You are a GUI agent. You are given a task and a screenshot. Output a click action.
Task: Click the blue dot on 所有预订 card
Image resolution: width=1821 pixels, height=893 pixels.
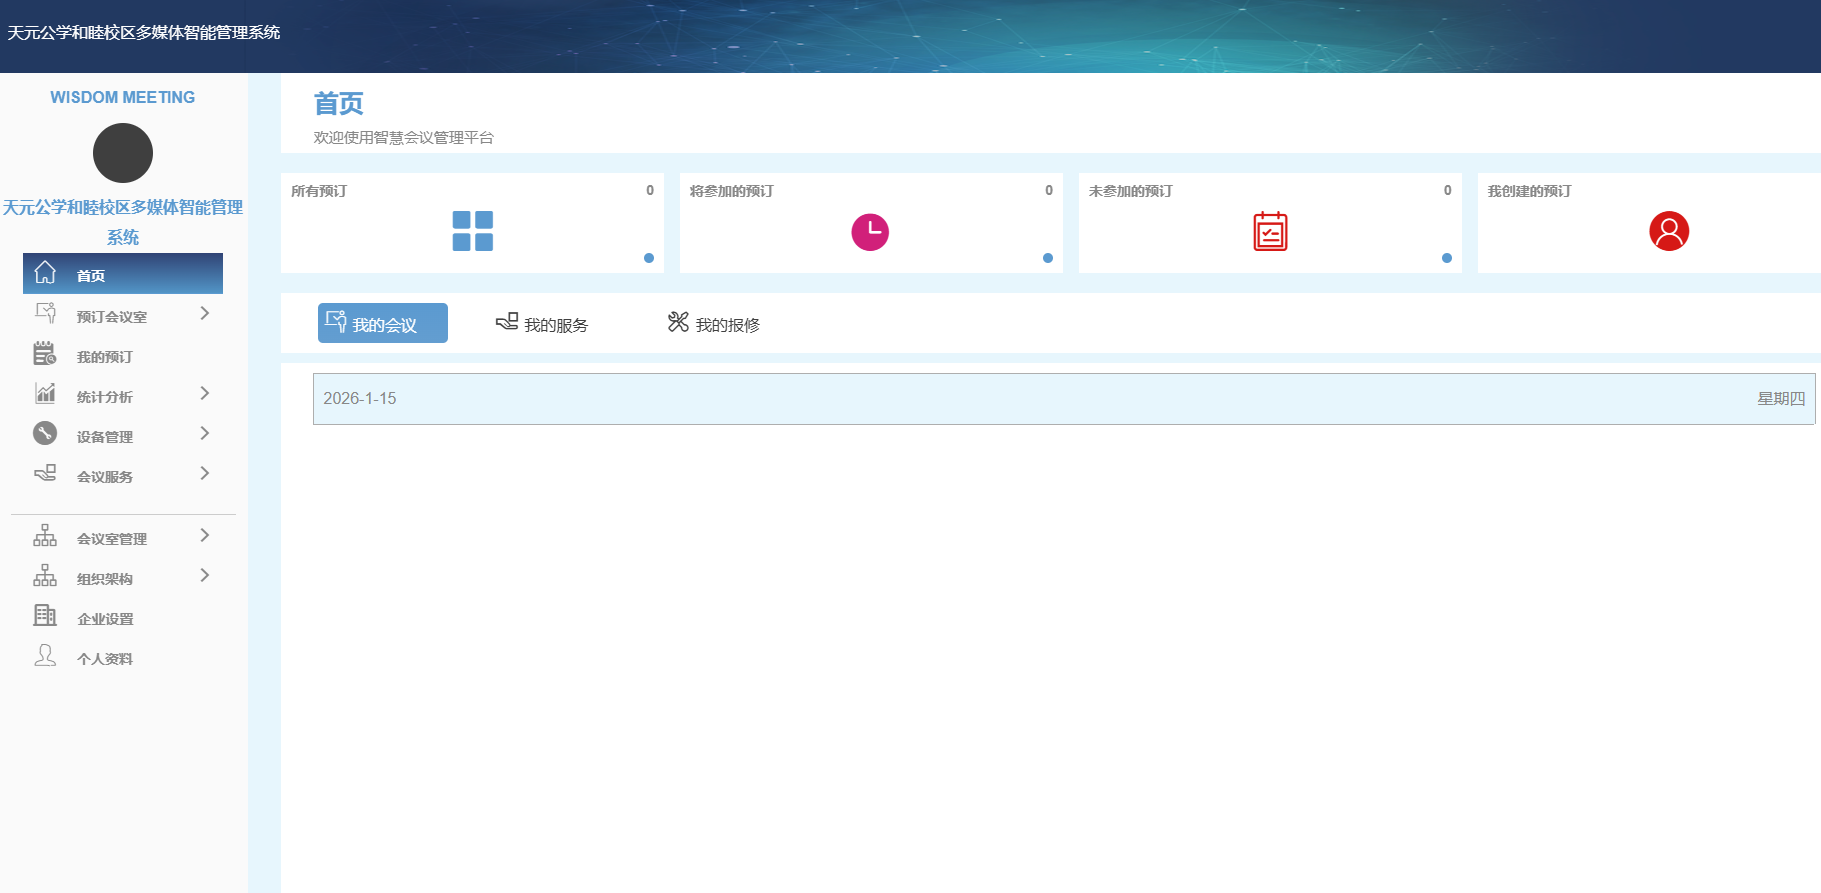pyautogui.click(x=649, y=258)
